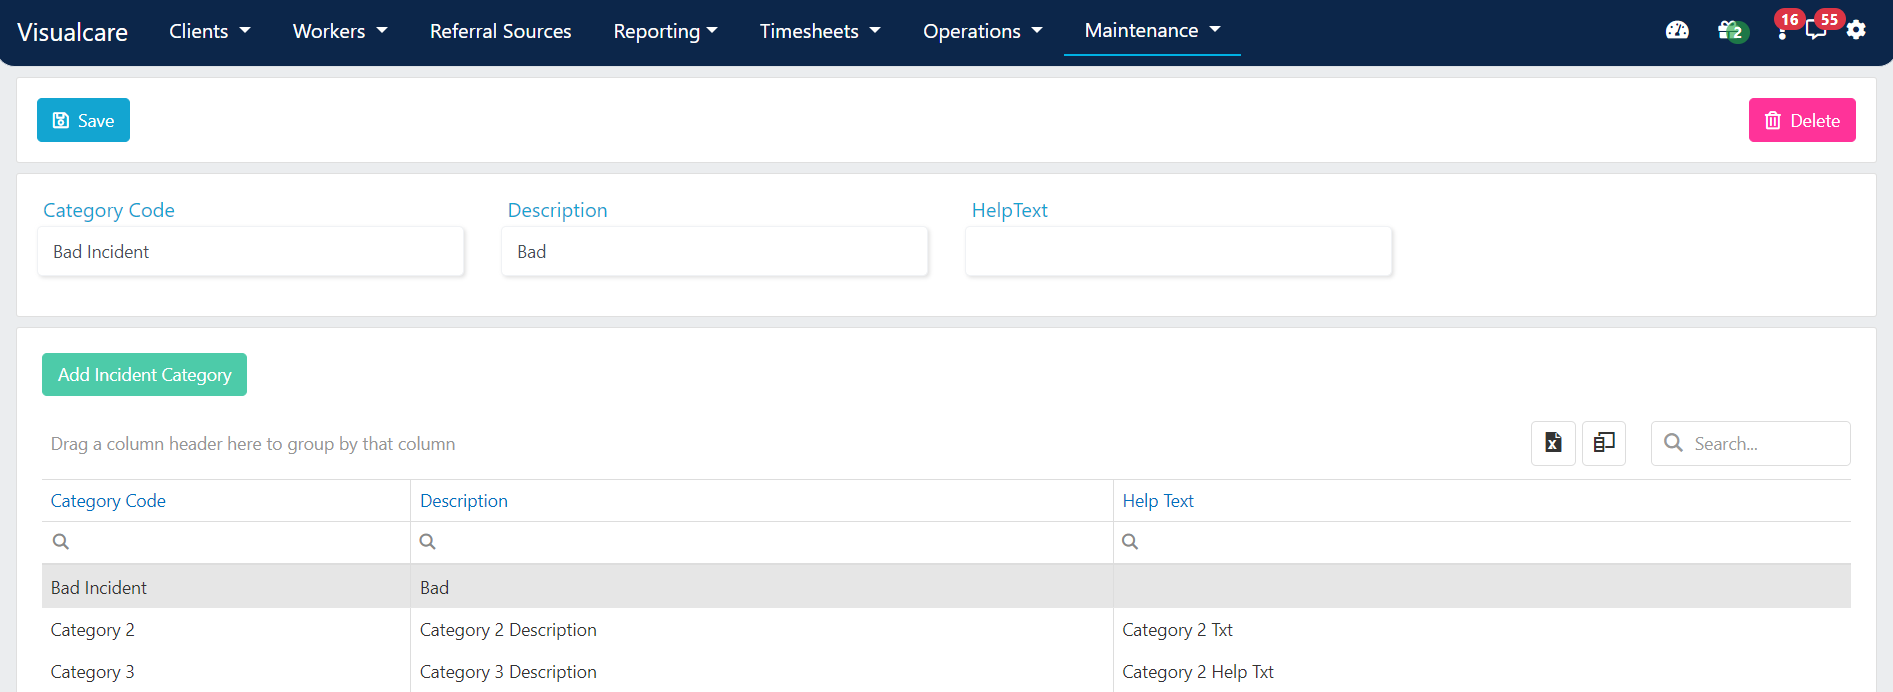Open the gift icon with badge 2

click(x=1731, y=31)
